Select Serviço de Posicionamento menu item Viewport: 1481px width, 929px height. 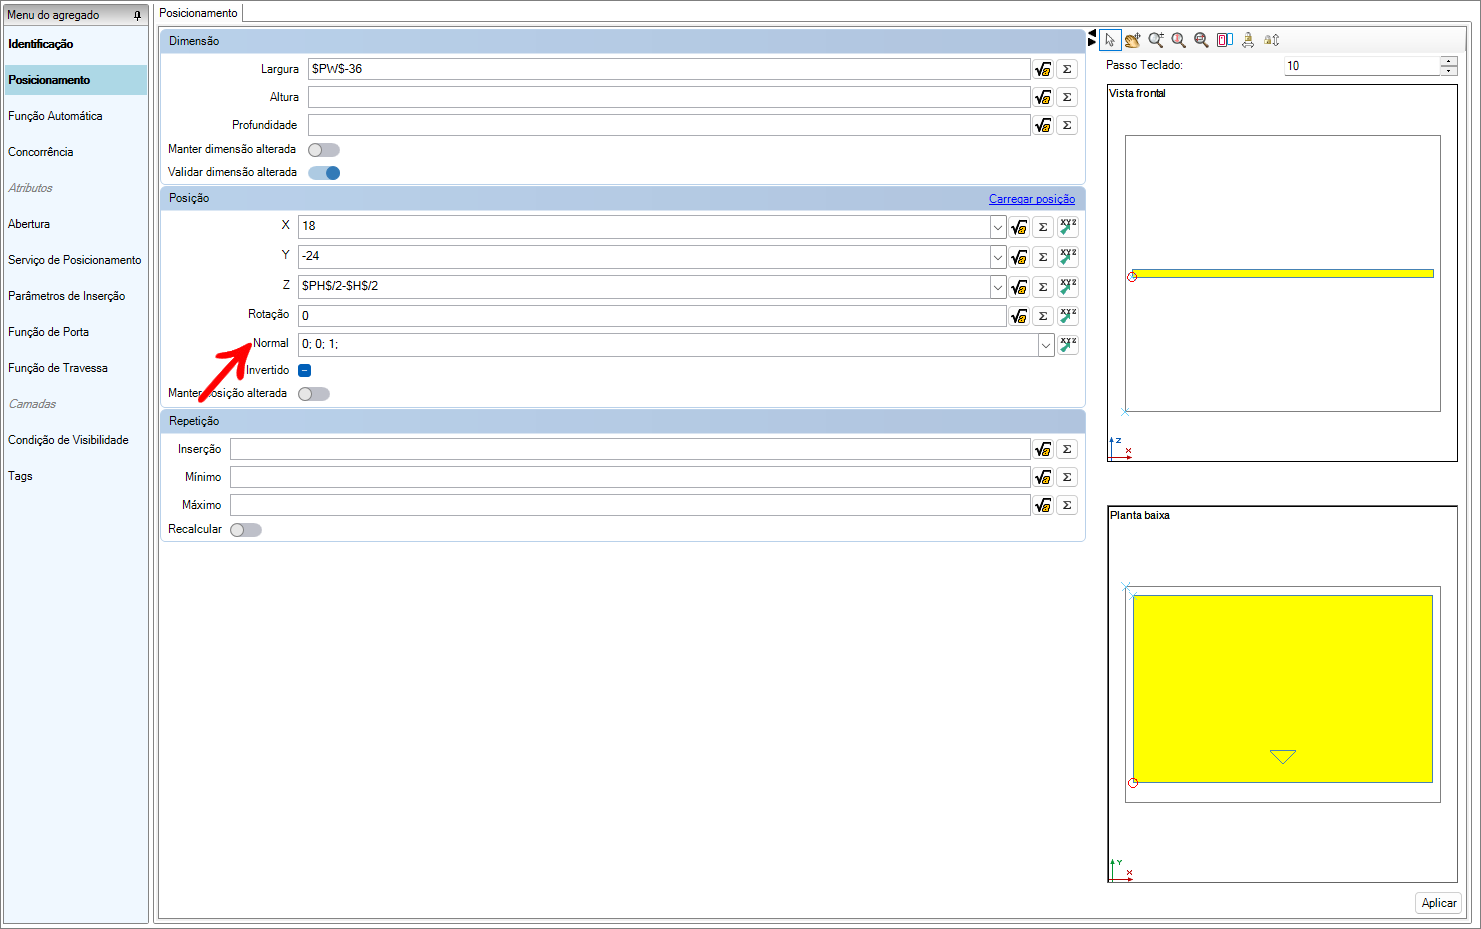point(75,260)
